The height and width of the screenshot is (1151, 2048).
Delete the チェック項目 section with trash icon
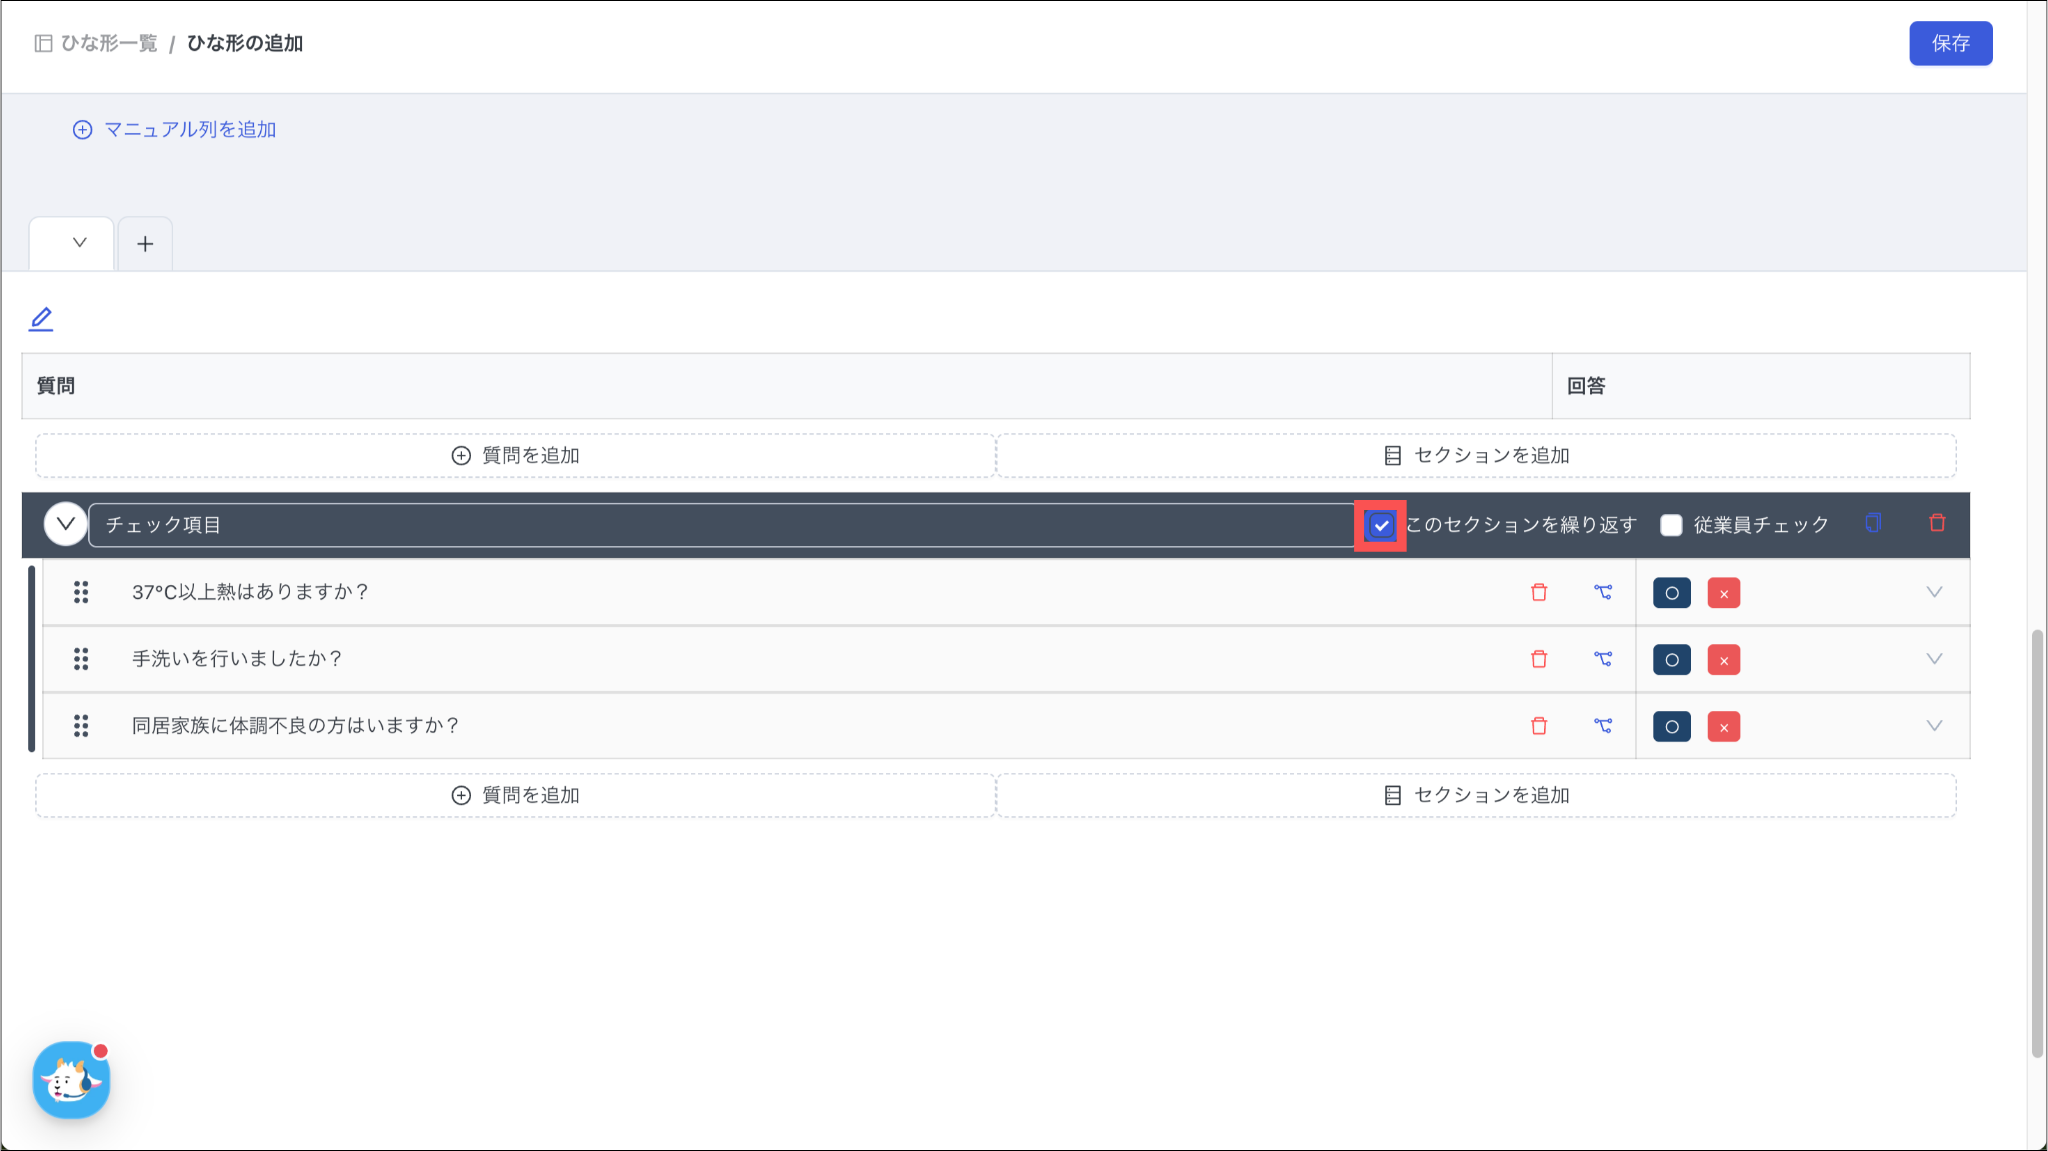(x=1937, y=523)
